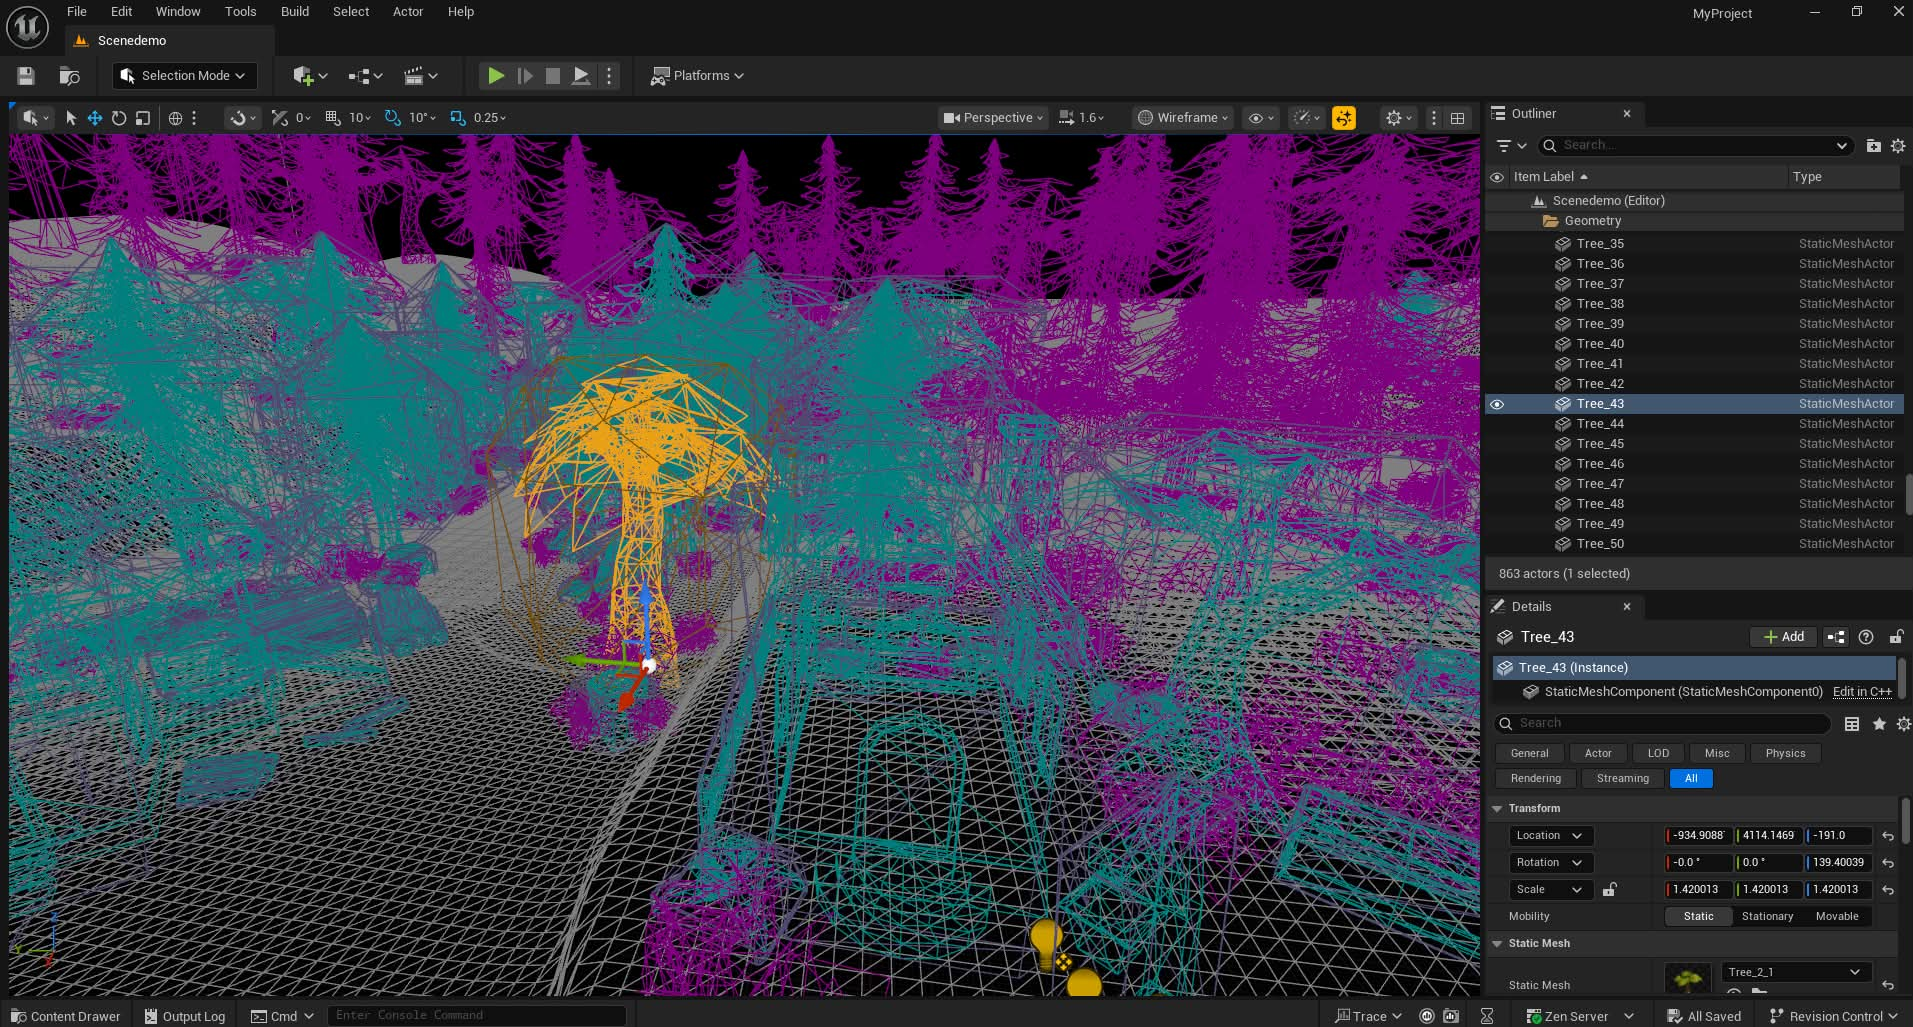The height and width of the screenshot is (1027, 1913).
Task: Select the Rotate gizmo tool
Action: [119, 118]
